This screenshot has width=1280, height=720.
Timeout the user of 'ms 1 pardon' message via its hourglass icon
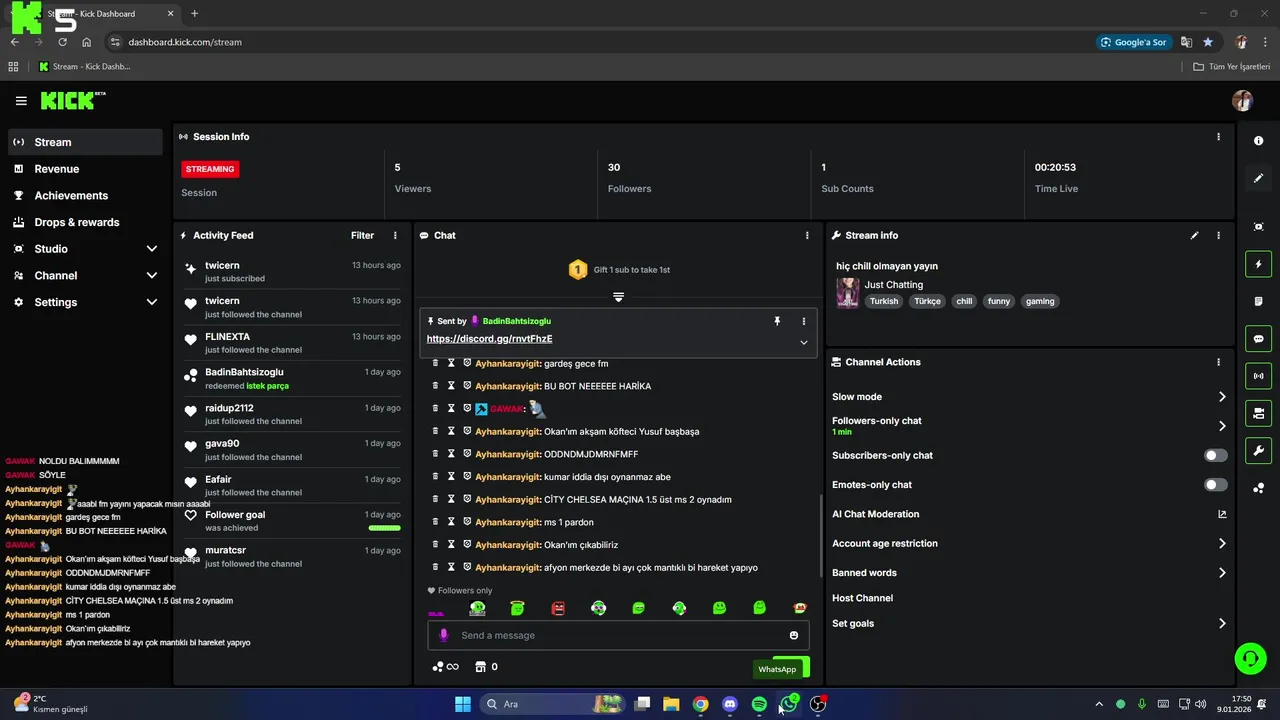point(451,522)
